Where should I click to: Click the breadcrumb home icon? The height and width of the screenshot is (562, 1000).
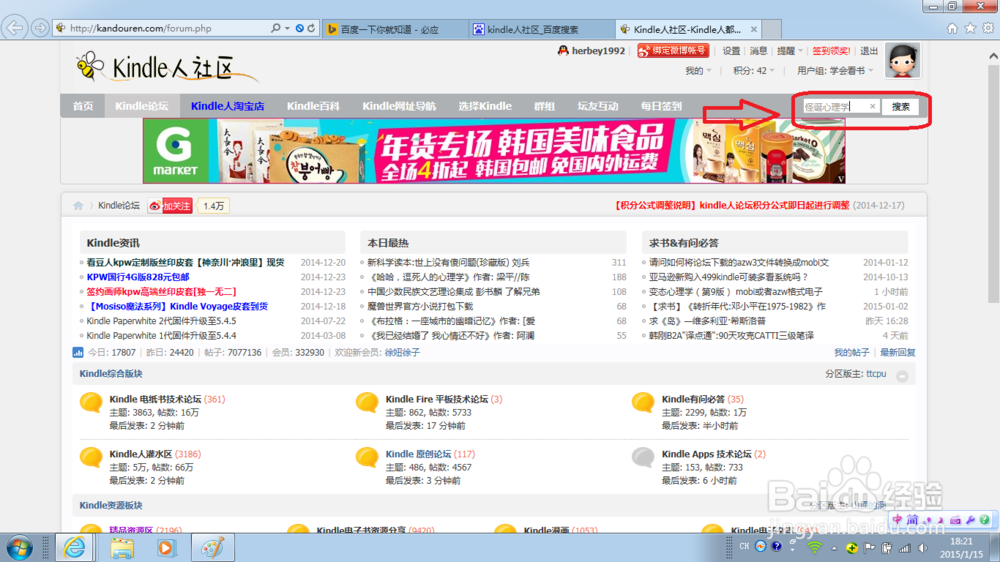pos(78,205)
